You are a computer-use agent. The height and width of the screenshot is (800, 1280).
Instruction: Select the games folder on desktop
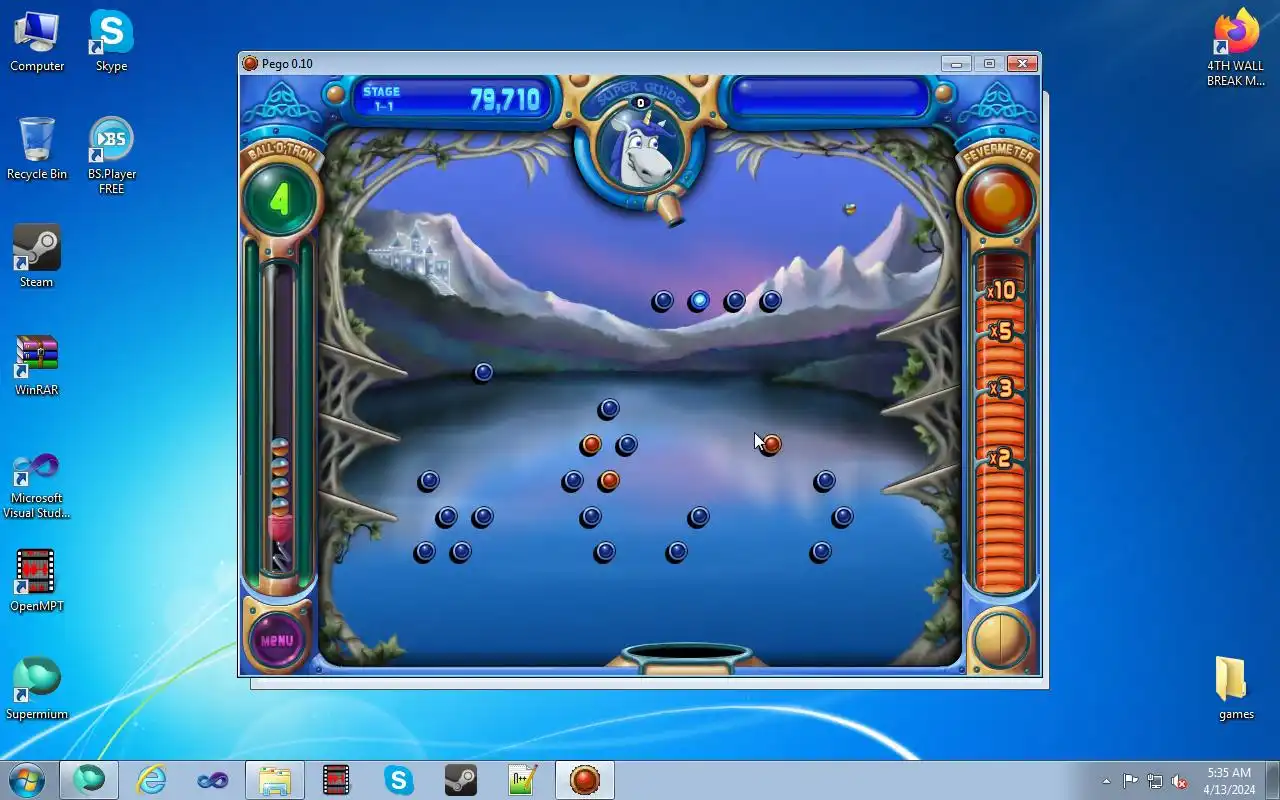tap(1236, 689)
